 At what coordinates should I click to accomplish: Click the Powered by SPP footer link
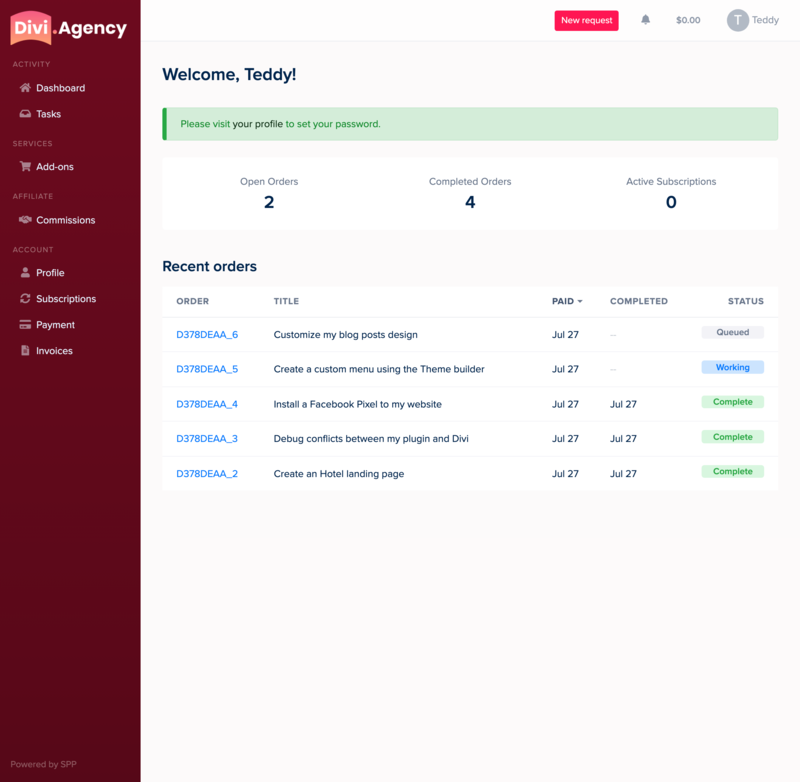[43, 764]
